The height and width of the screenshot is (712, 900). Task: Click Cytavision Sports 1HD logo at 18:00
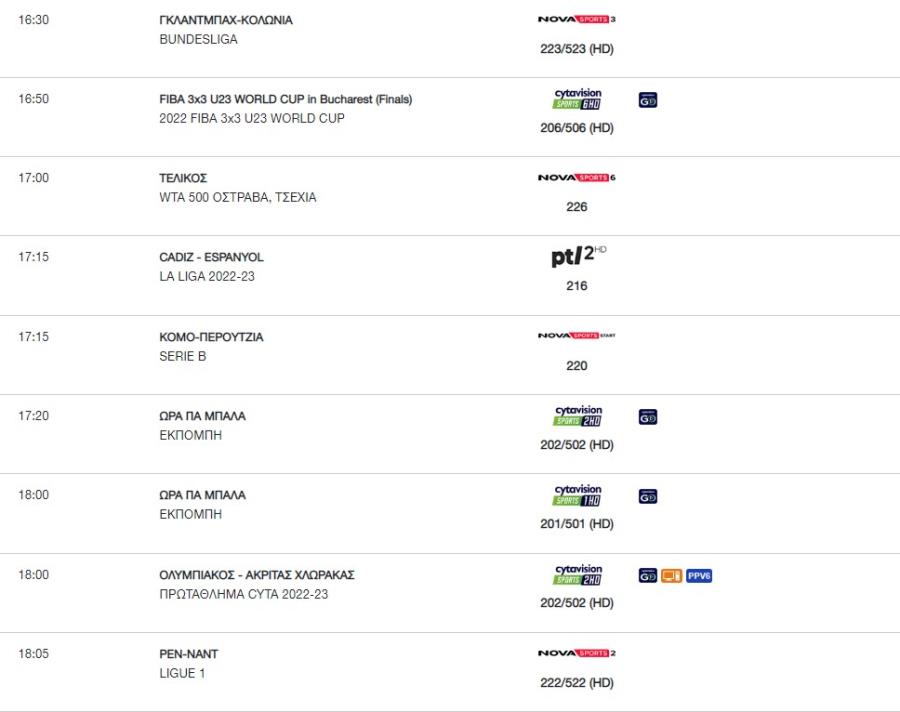pyautogui.click(x=577, y=495)
